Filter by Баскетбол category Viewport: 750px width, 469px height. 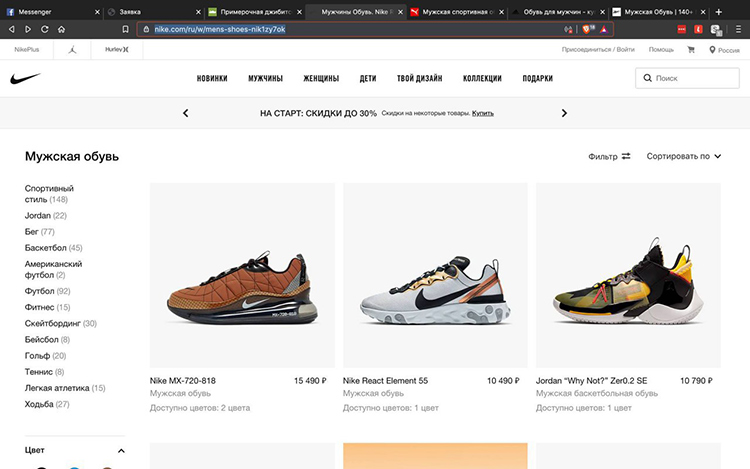coord(53,248)
